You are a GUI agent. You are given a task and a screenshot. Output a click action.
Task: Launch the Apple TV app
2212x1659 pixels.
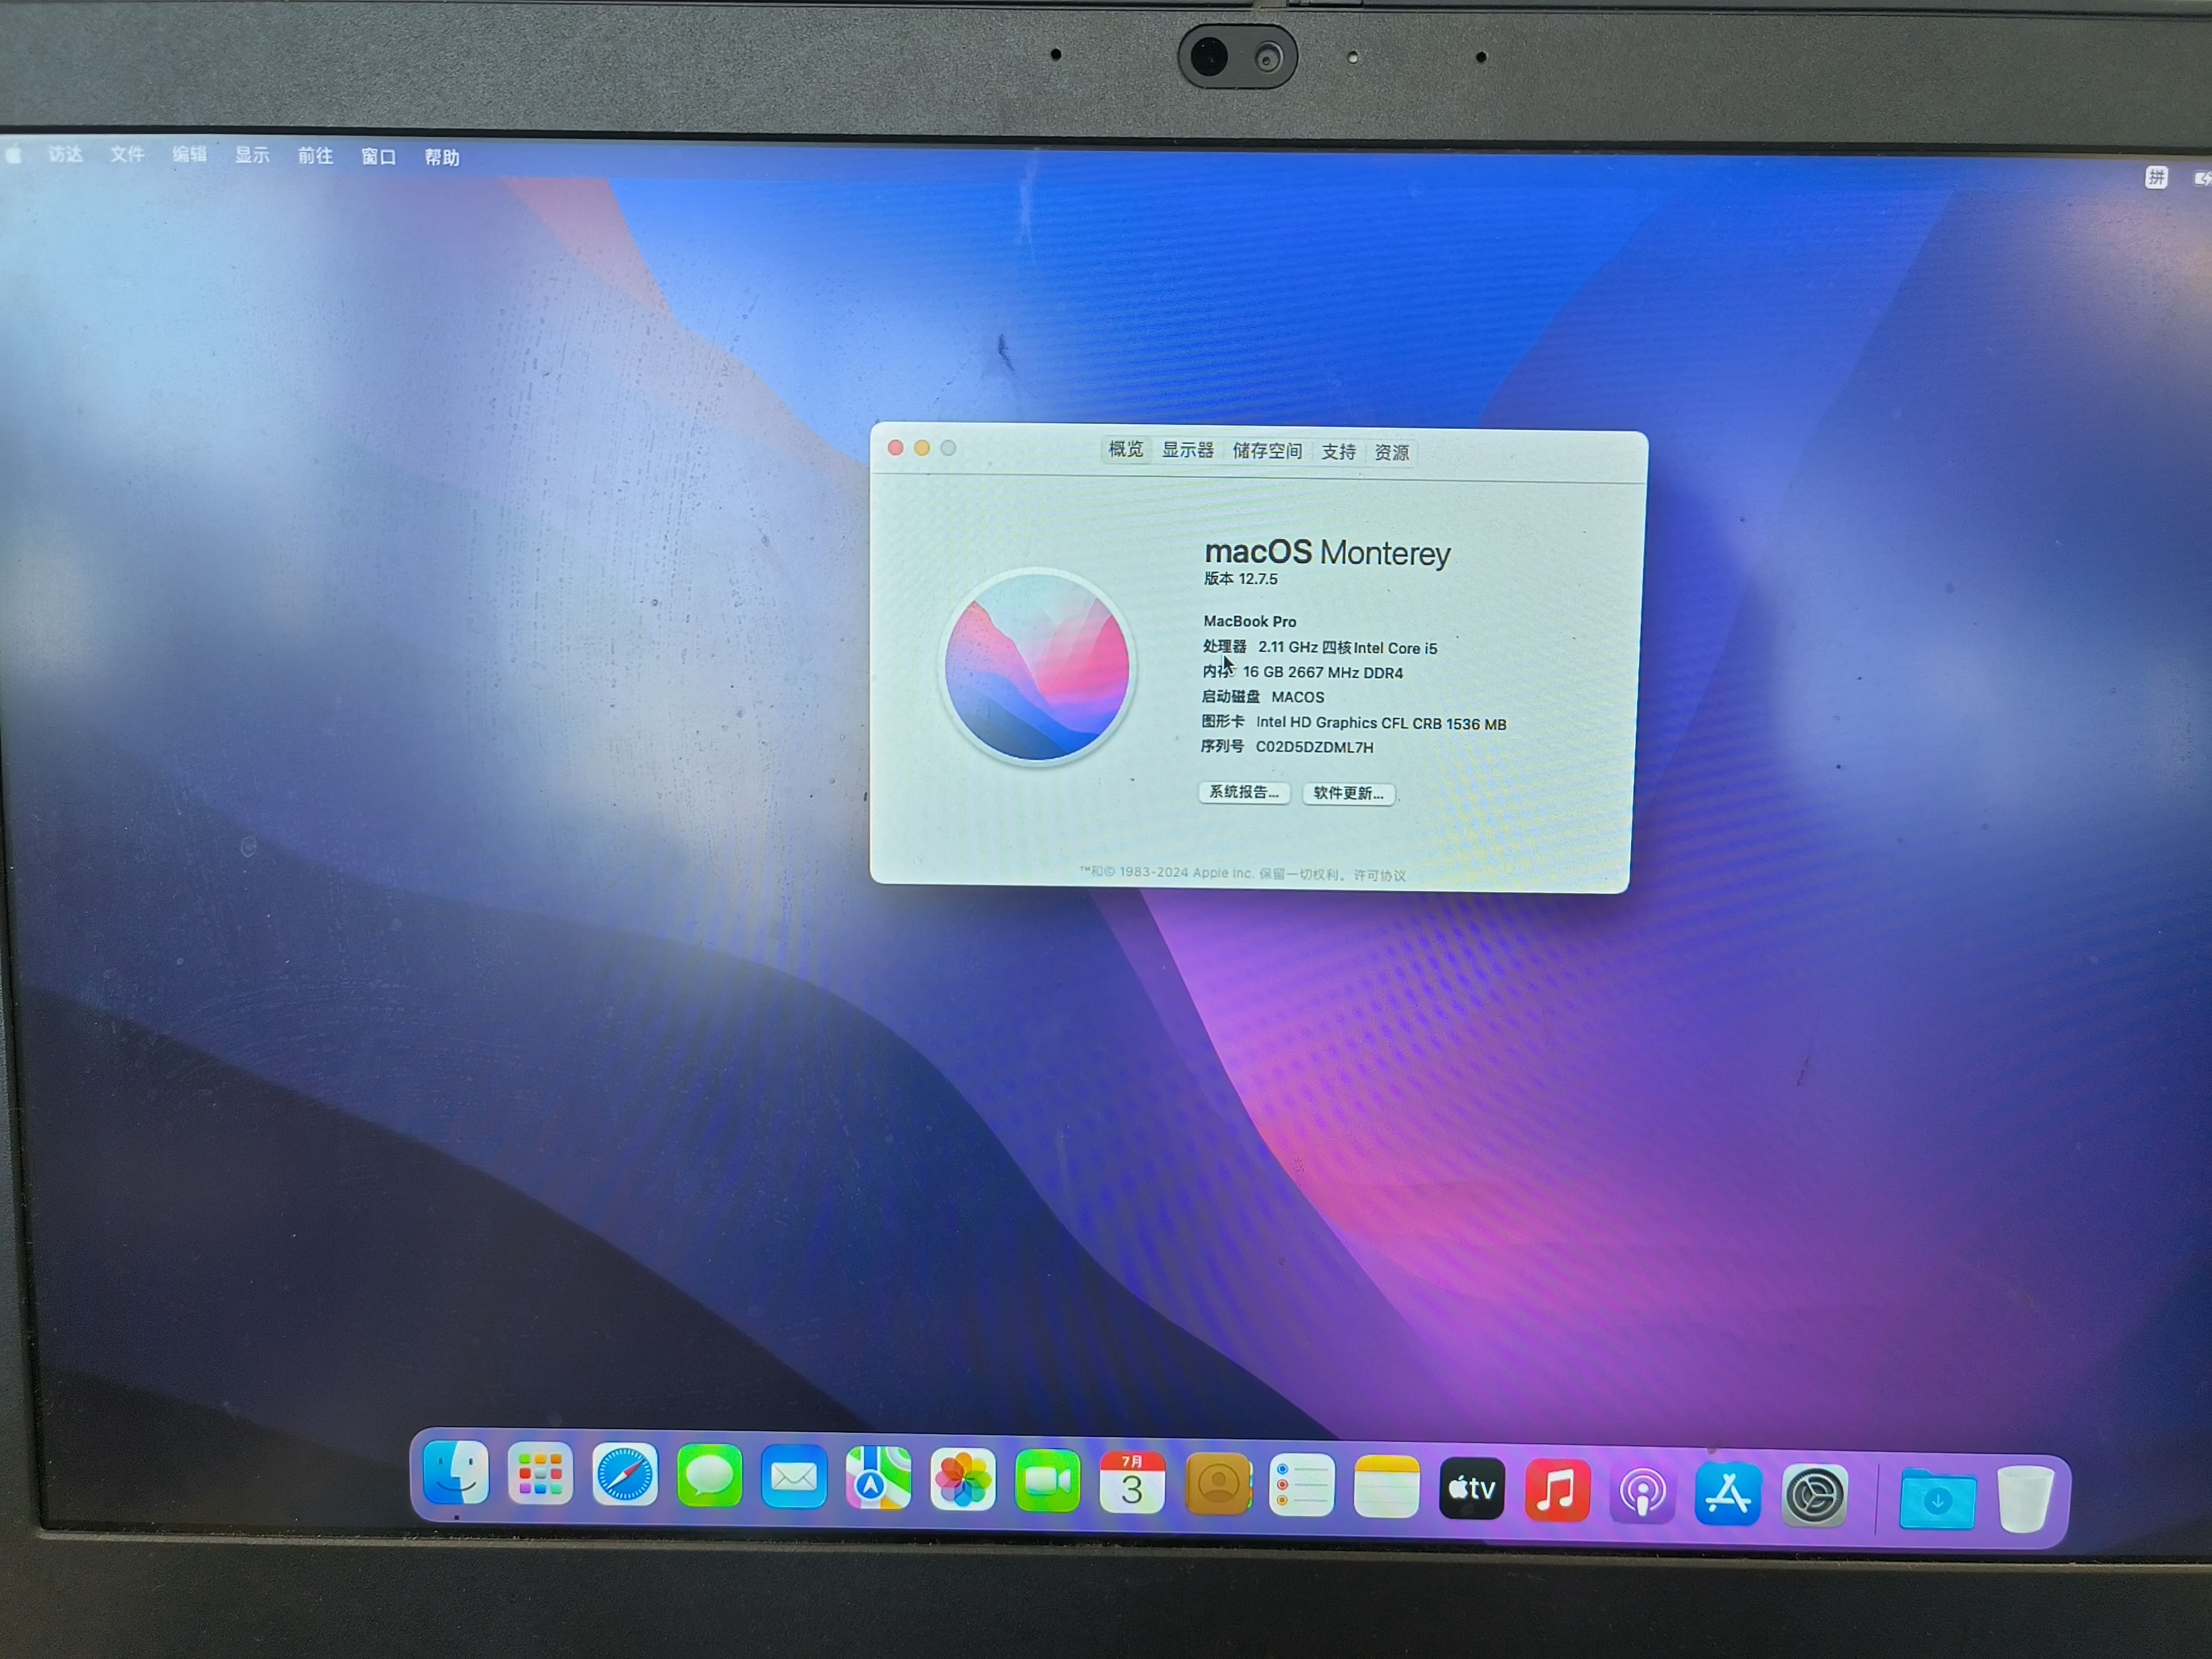(1471, 1488)
